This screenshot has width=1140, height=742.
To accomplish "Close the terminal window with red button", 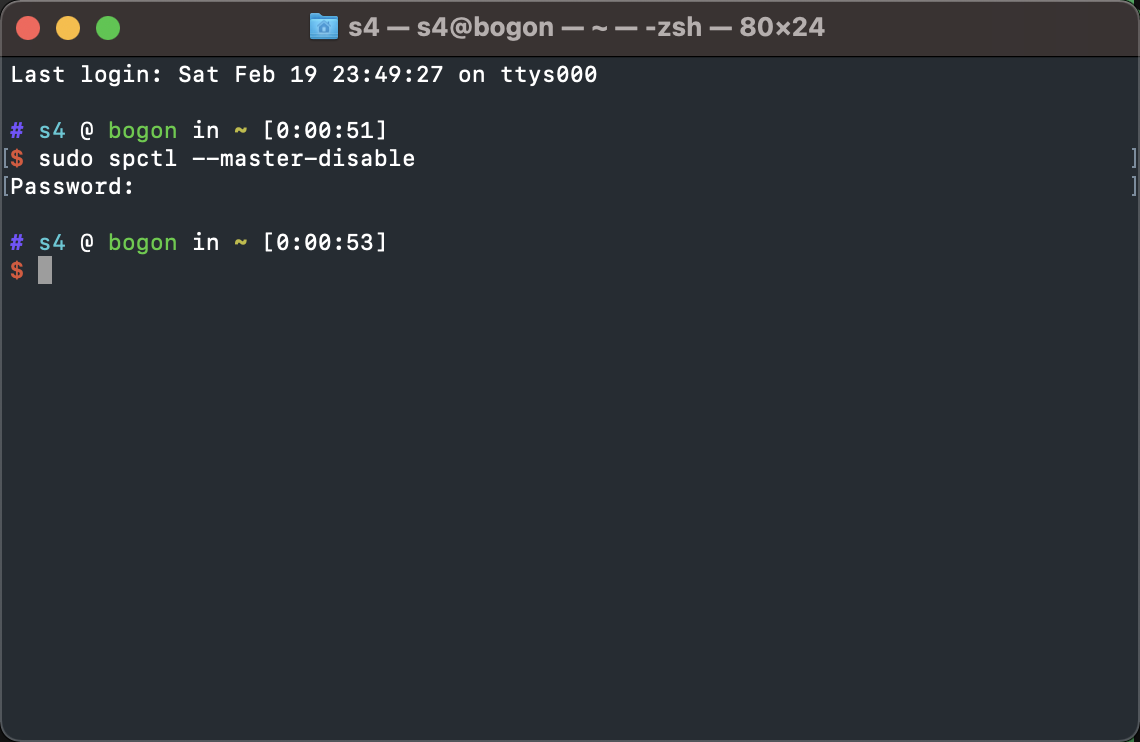I will coord(28,28).
